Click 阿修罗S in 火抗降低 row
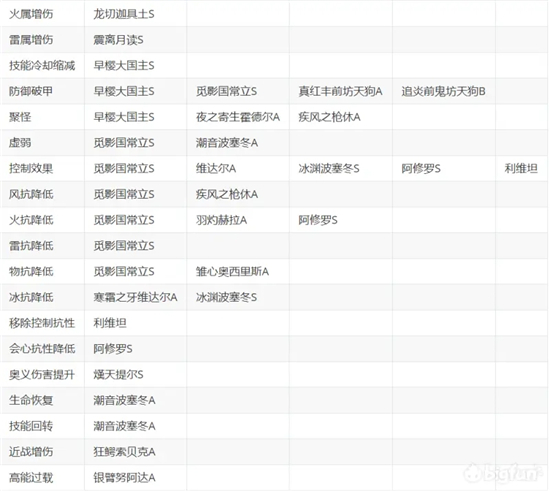Viewport: 550px width, 491px height. click(318, 220)
